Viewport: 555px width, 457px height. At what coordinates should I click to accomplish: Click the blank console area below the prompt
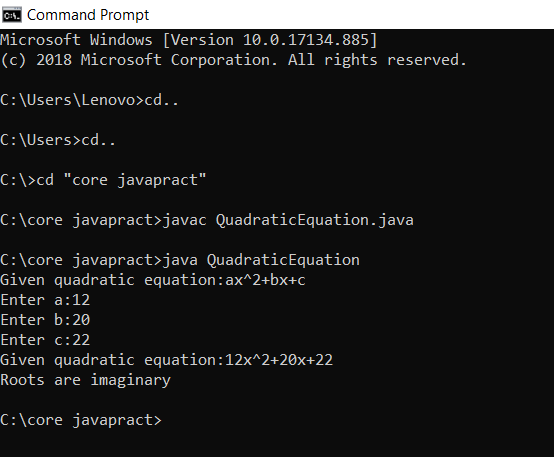click(x=278, y=443)
